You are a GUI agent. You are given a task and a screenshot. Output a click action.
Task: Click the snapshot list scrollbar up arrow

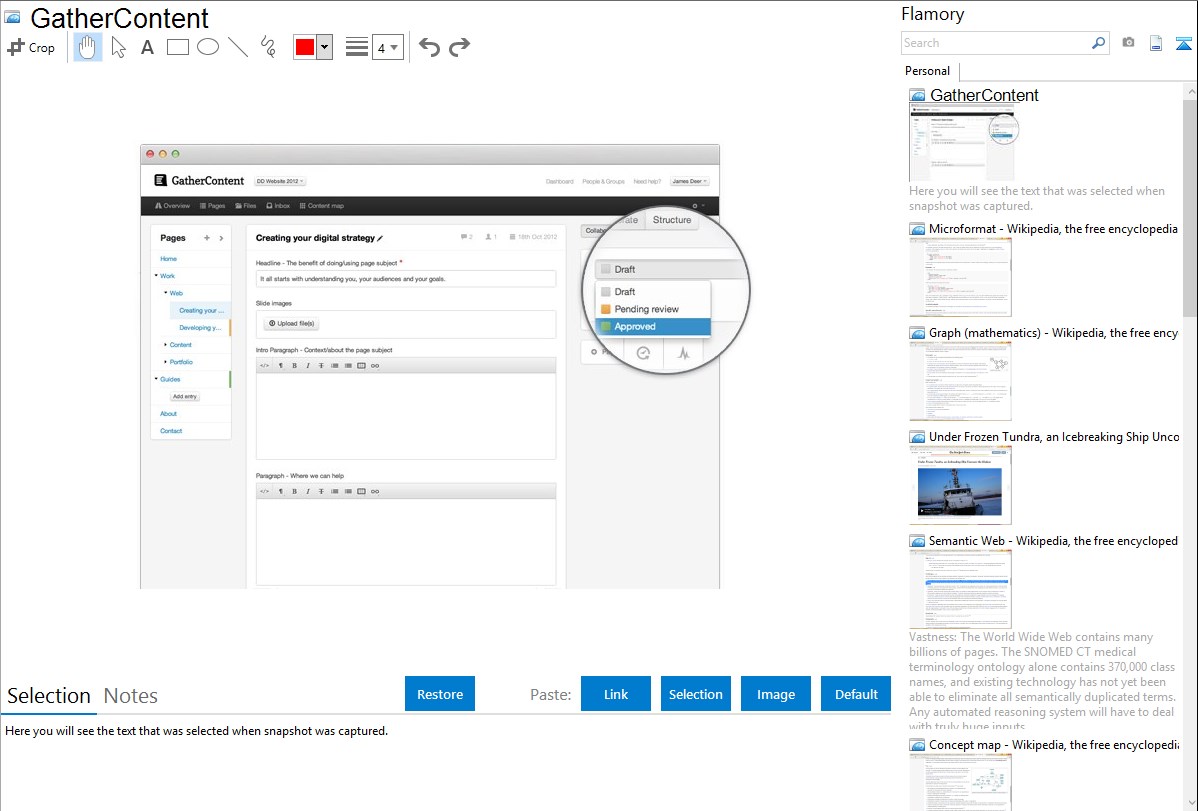coord(1190,91)
